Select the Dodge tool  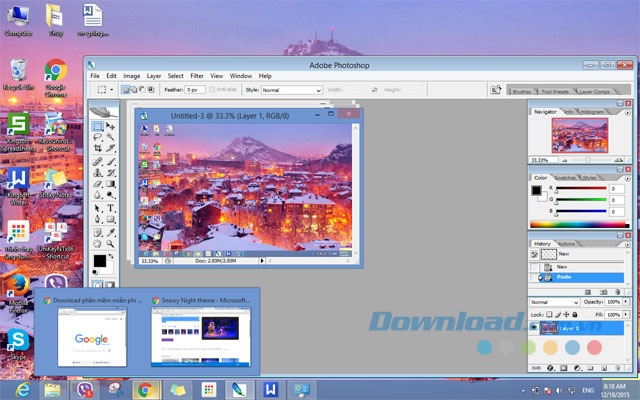coord(110,195)
